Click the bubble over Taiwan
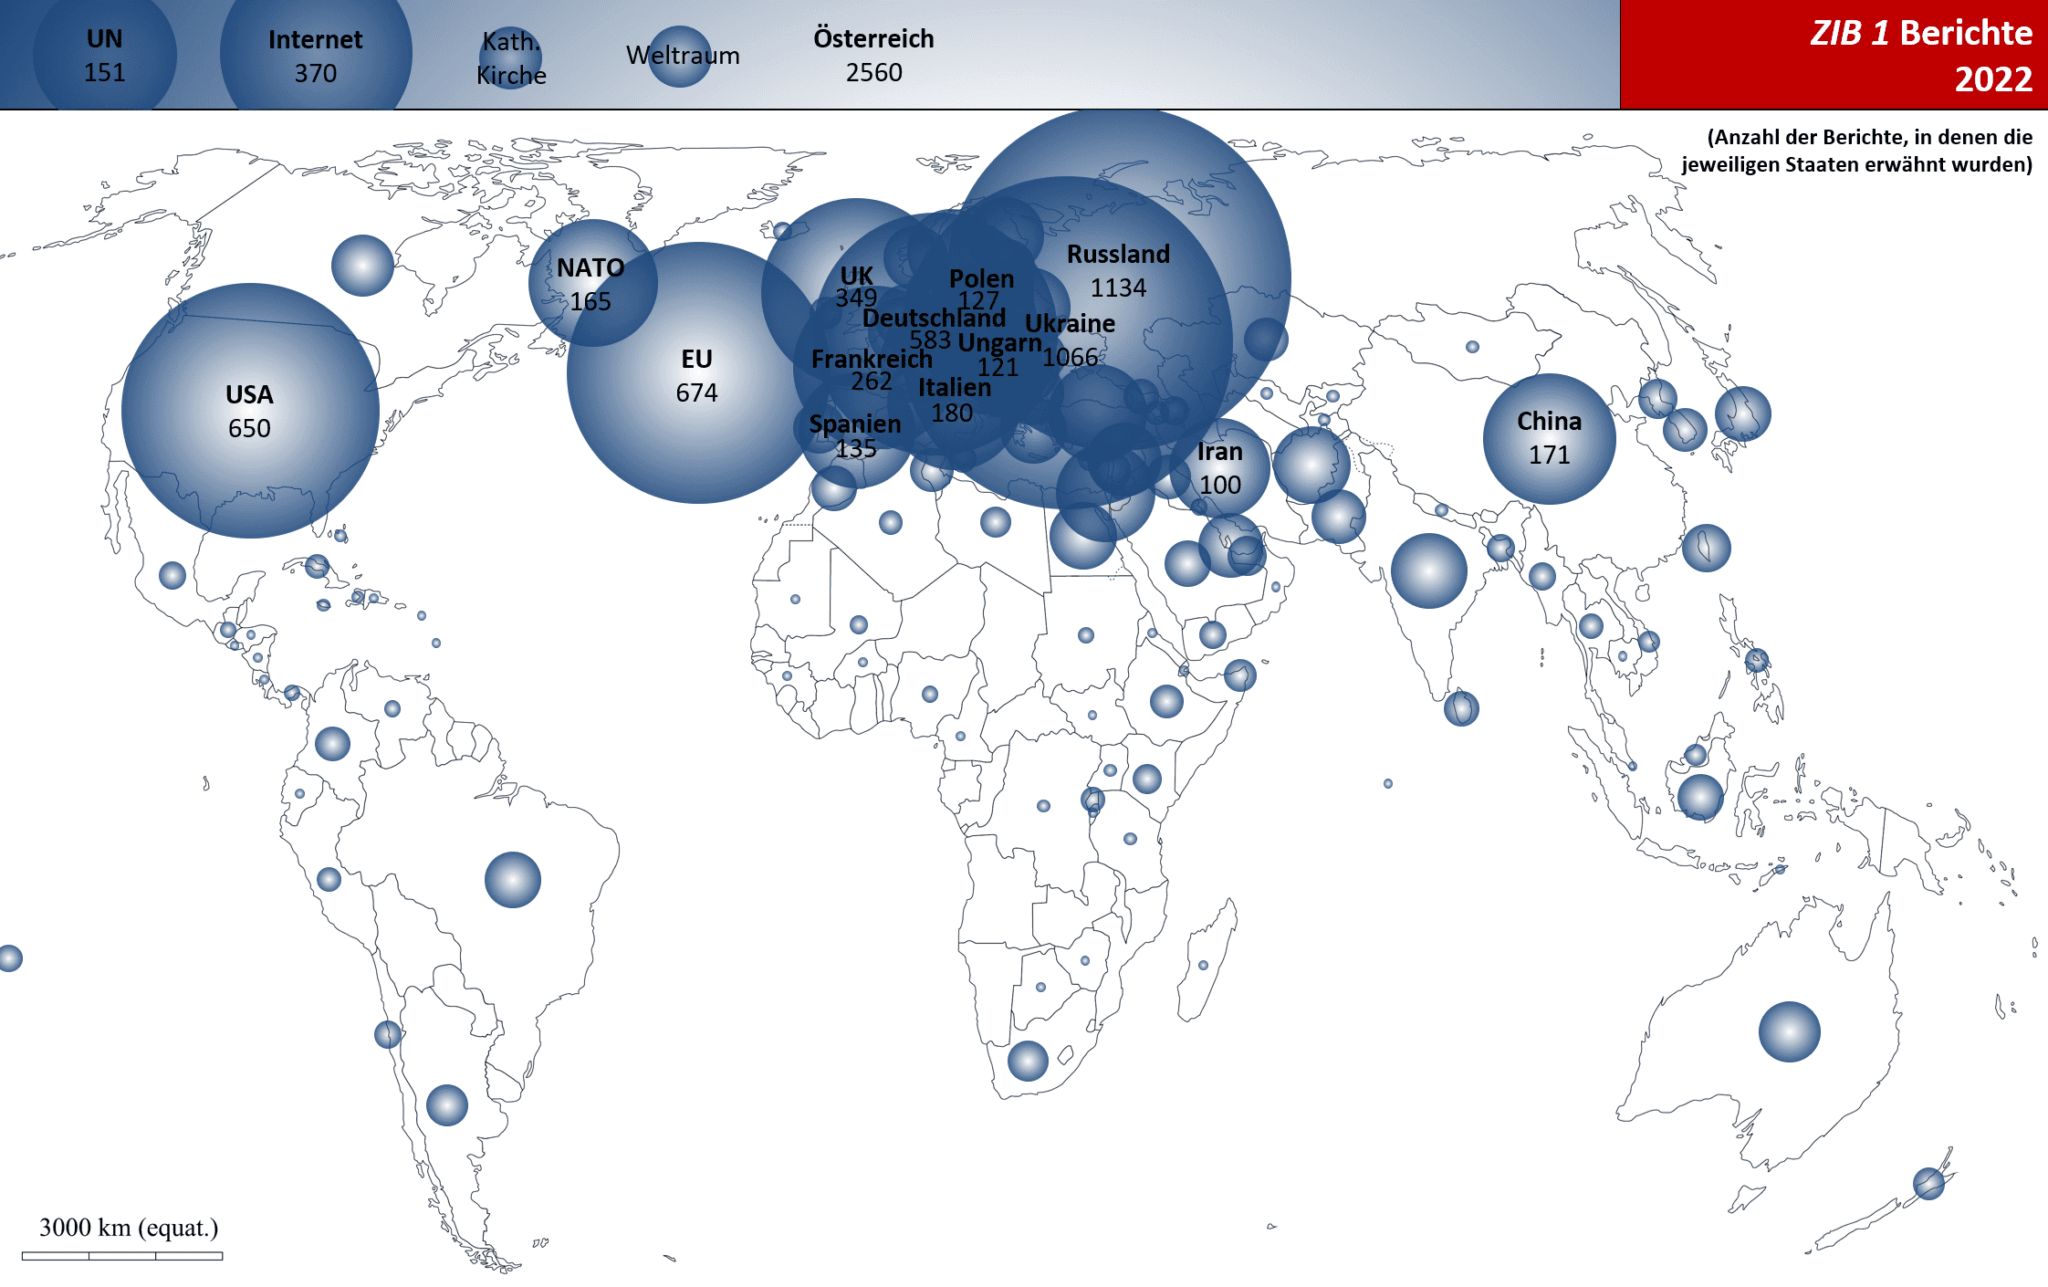 pos(1706,548)
